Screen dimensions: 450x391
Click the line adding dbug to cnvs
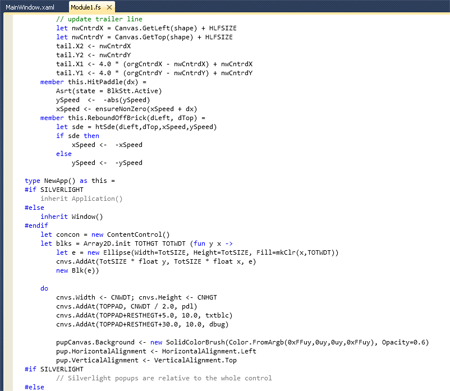click(142, 325)
